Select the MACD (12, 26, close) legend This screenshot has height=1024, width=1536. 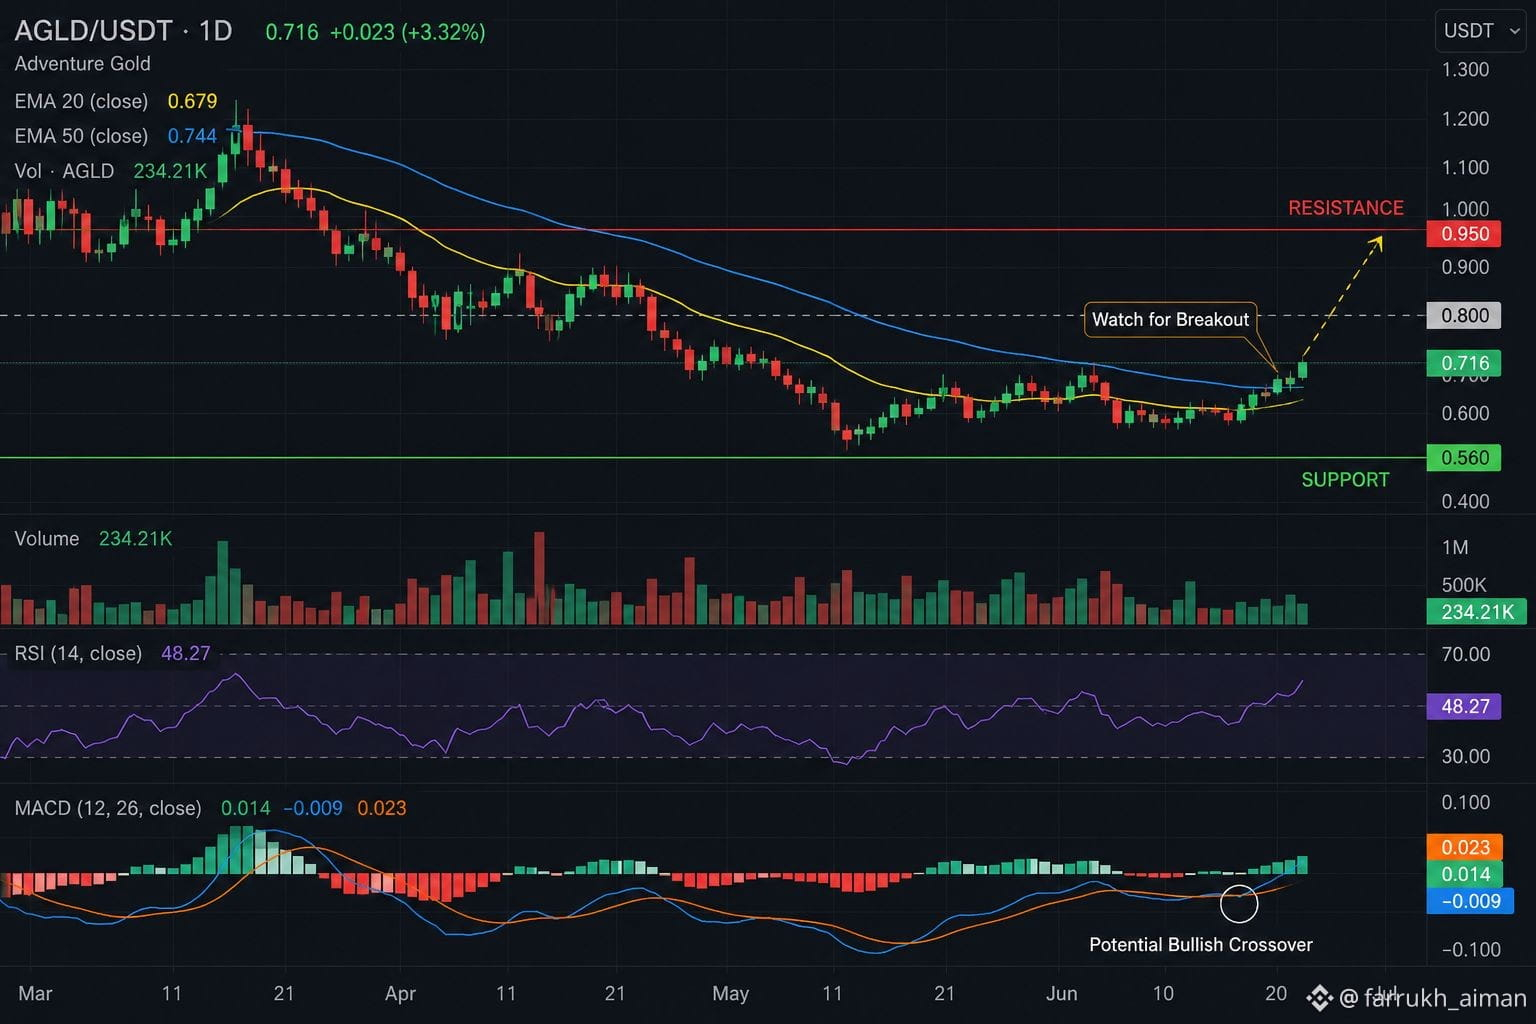point(108,808)
